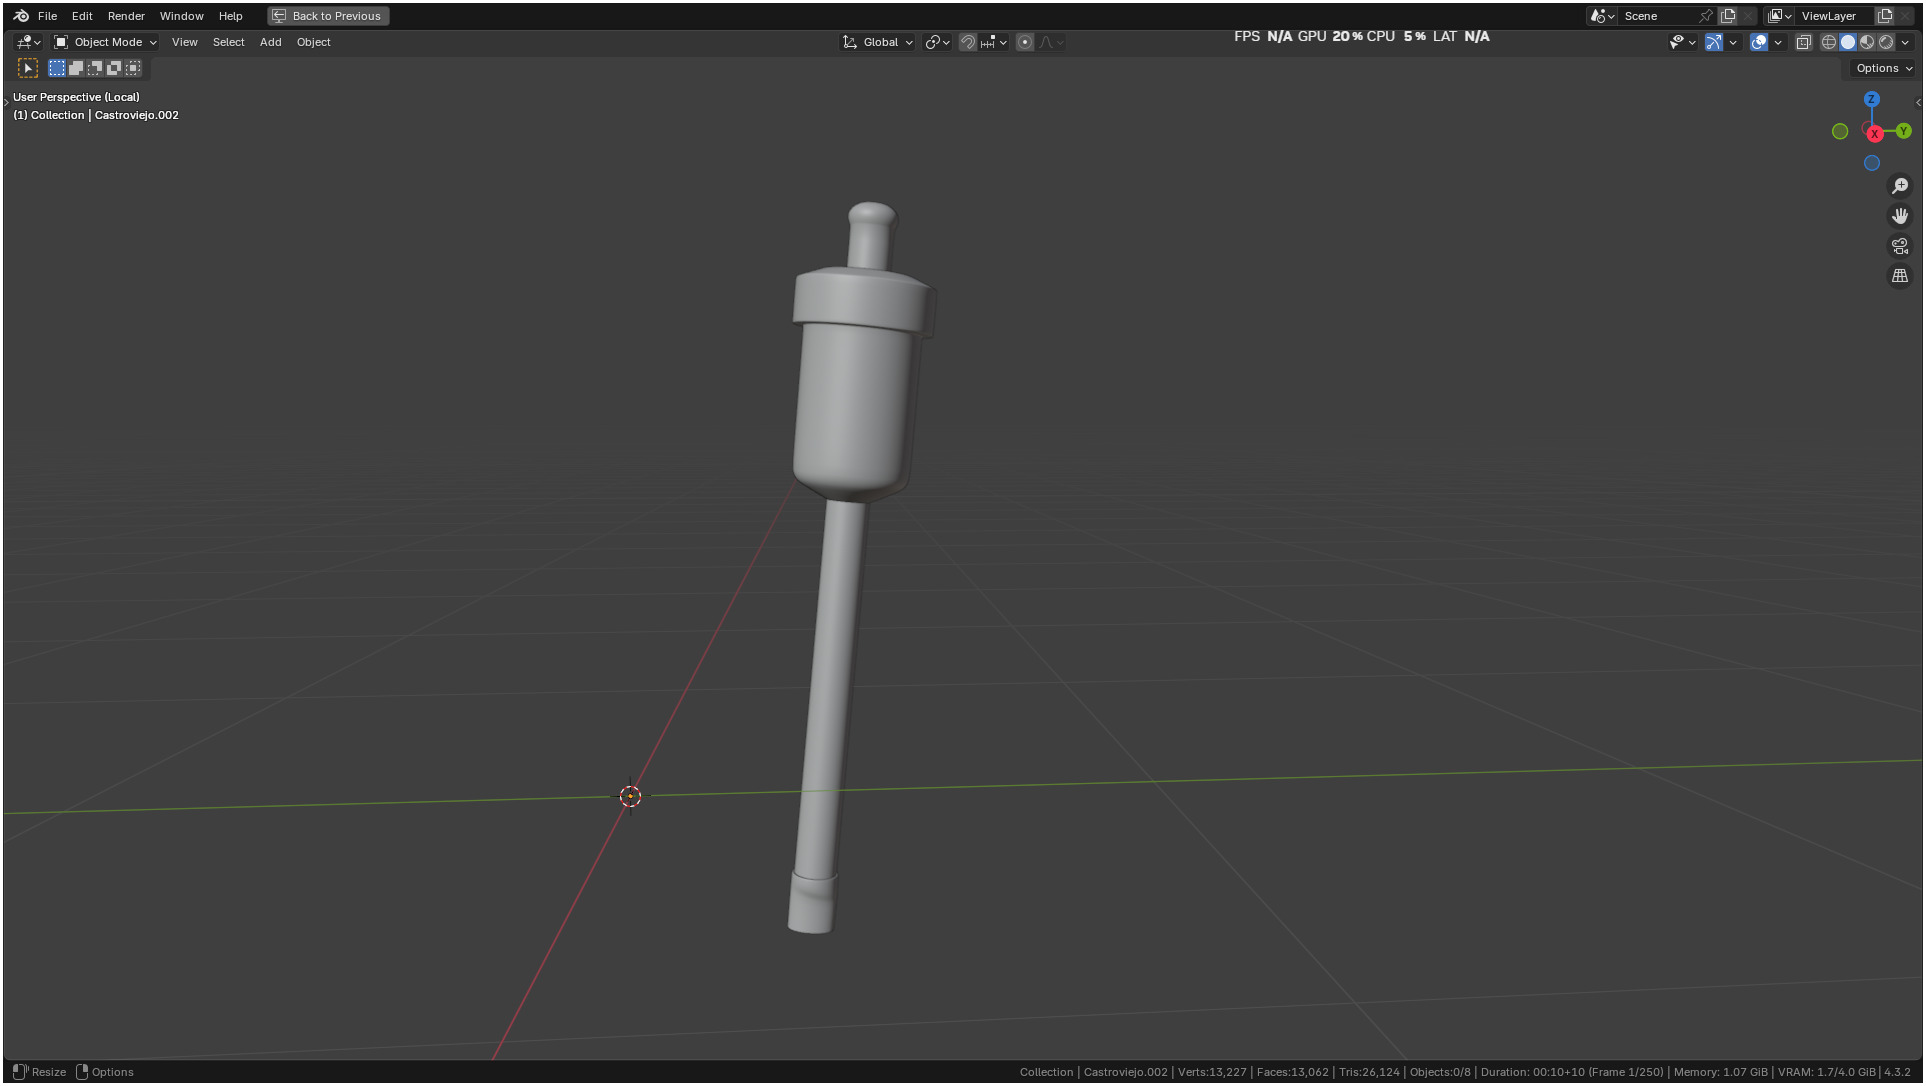Image resolution: width=1926 pixels, height=1086 pixels.
Task: Open the scene browse dropdown
Action: [1602, 16]
